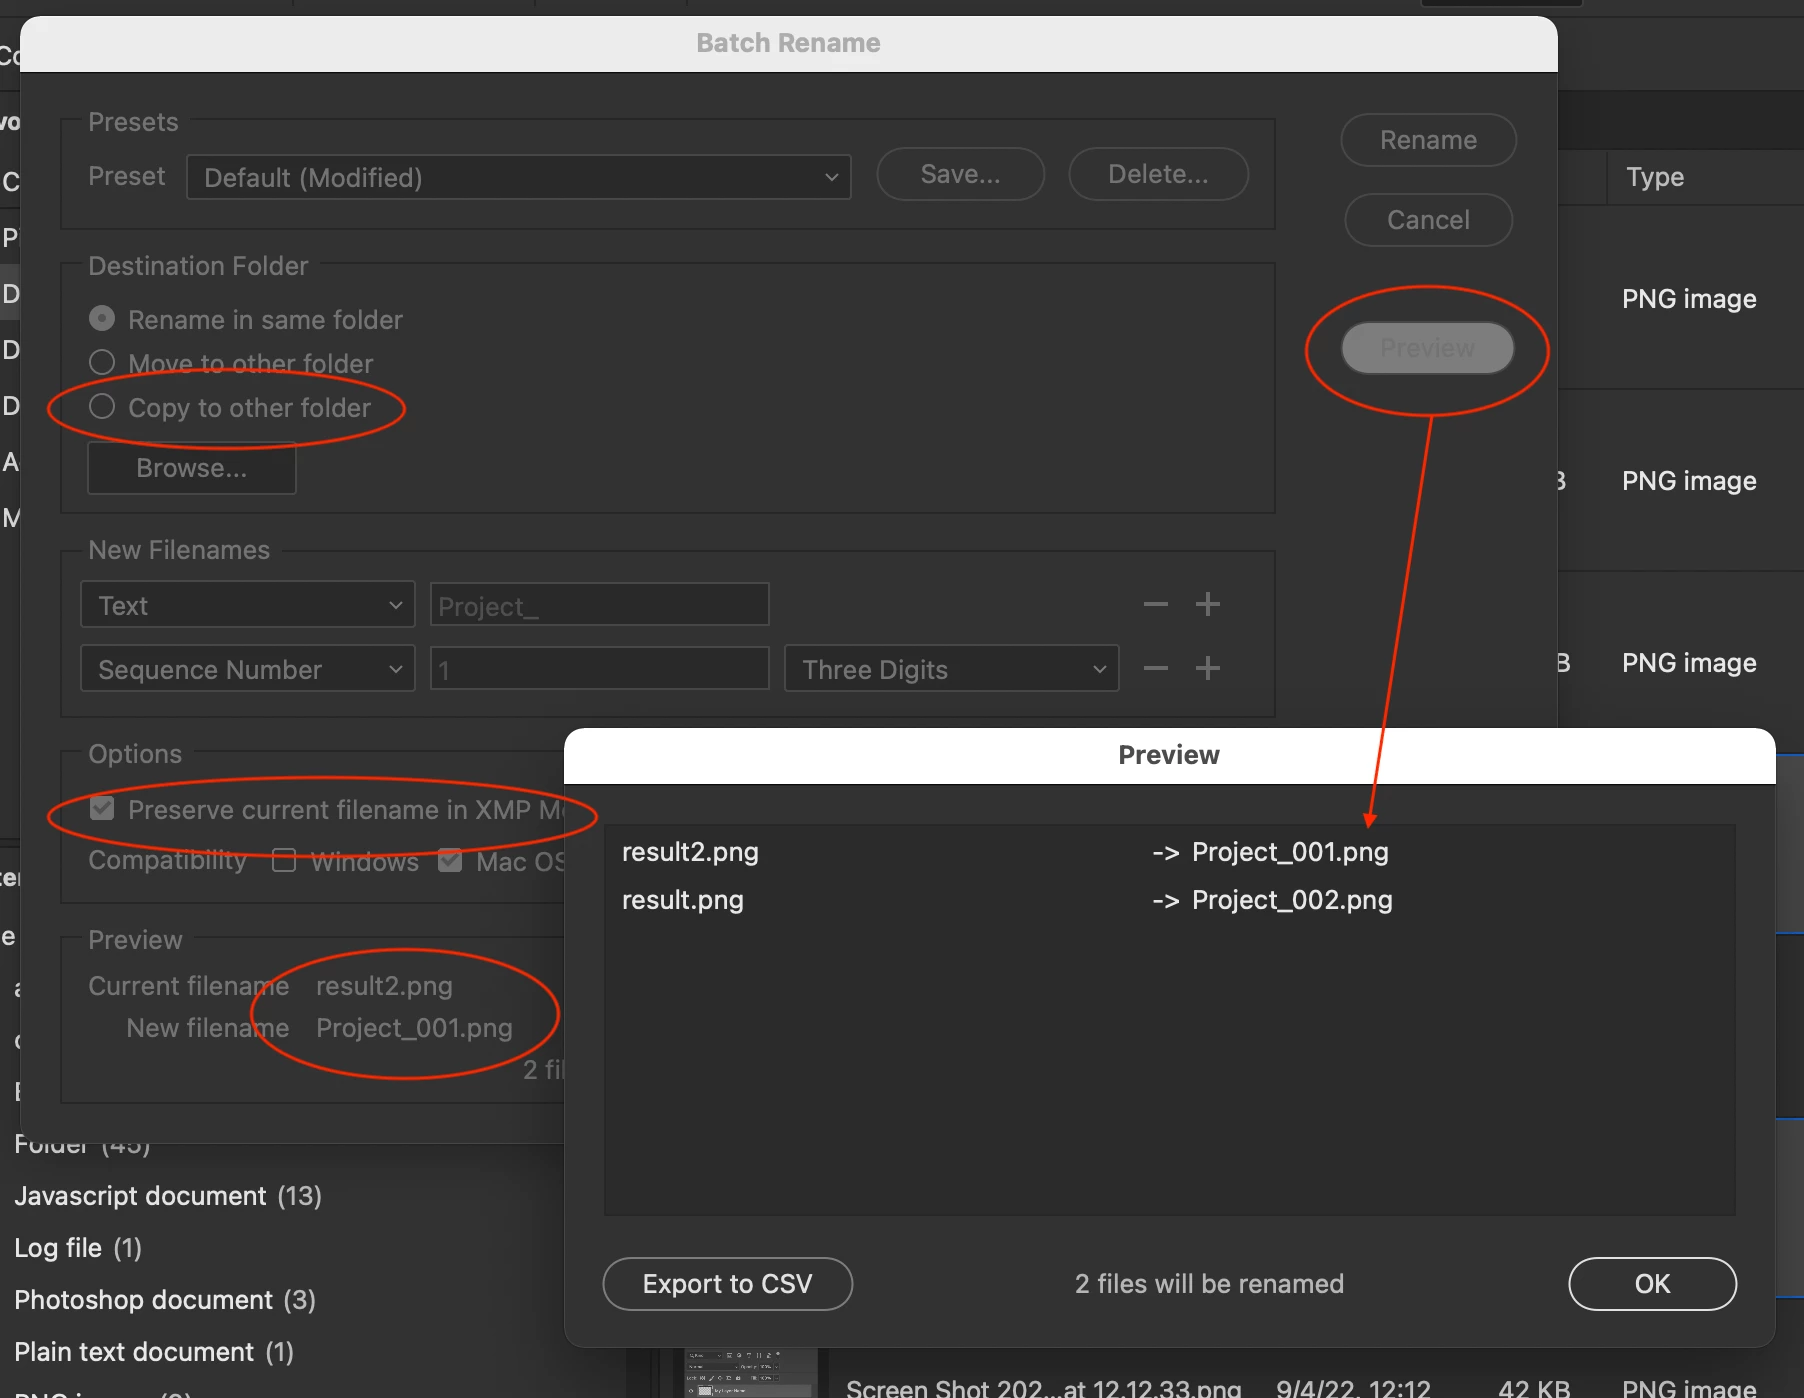Cancel the Batch Rename dialog

[1428, 220]
